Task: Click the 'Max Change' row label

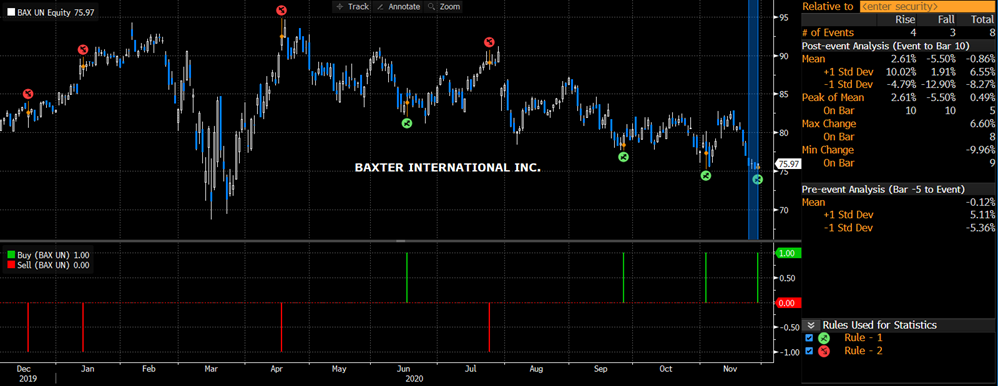Action: (829, 124)
